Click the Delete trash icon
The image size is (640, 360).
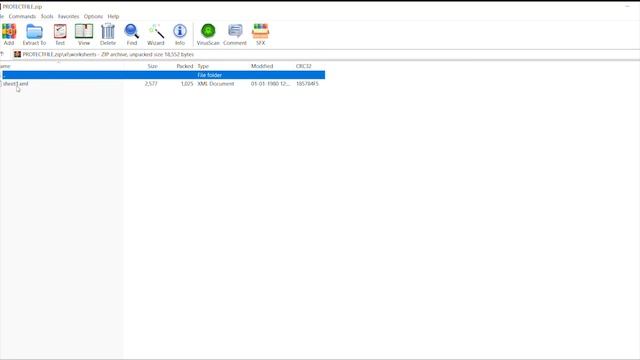(108, 34)
